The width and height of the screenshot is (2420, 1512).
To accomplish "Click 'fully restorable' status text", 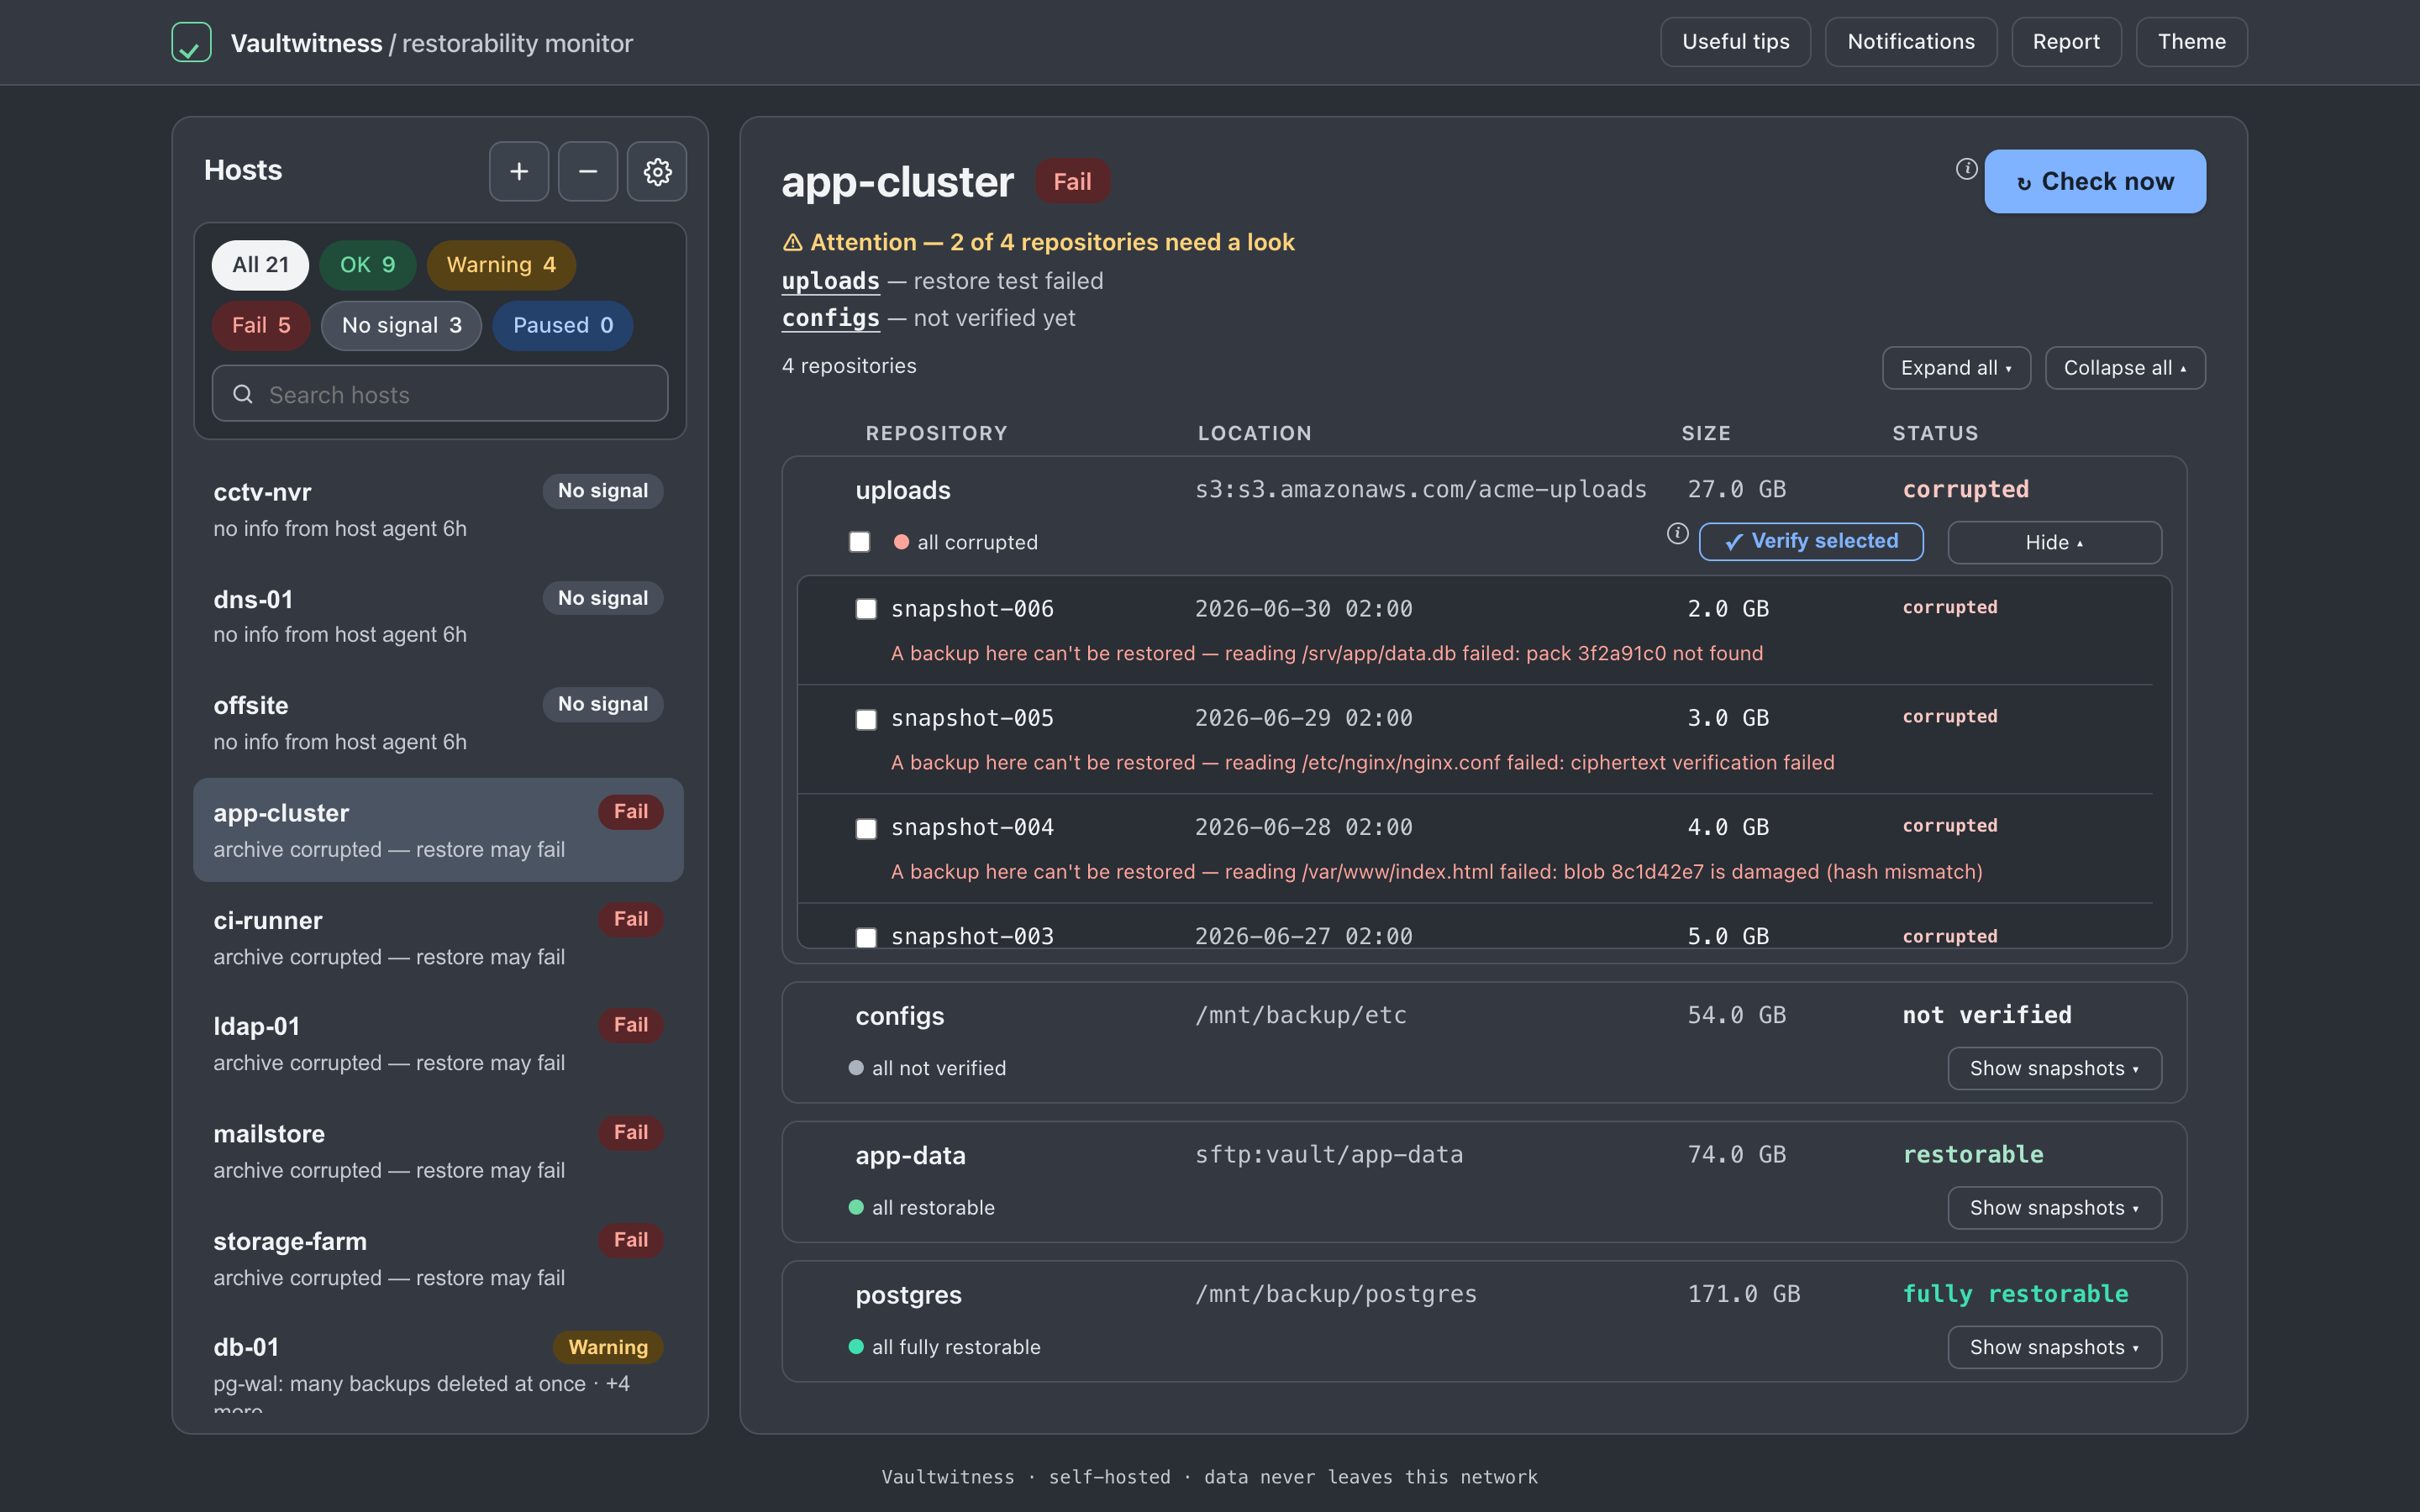I will [x=2015, y=1294].
